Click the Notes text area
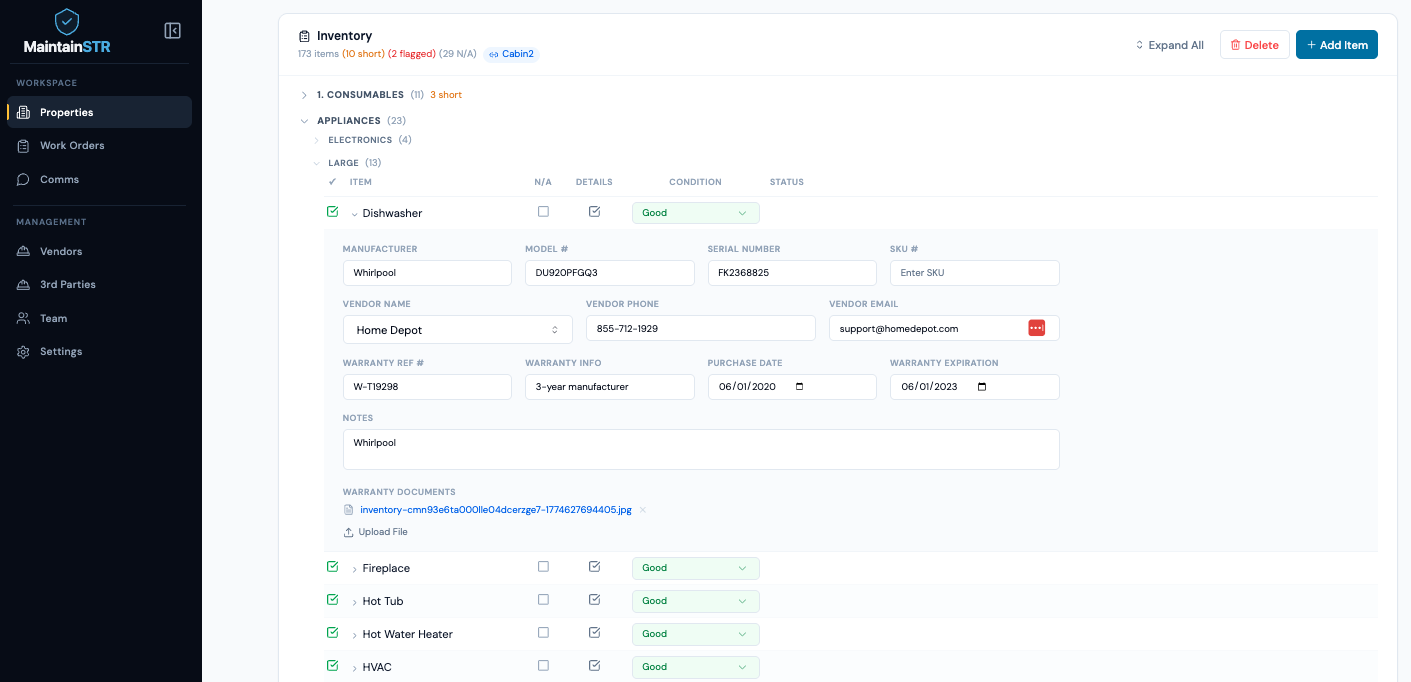The height and width of the screenshot is (682, 1411). [x=701, y=449]
